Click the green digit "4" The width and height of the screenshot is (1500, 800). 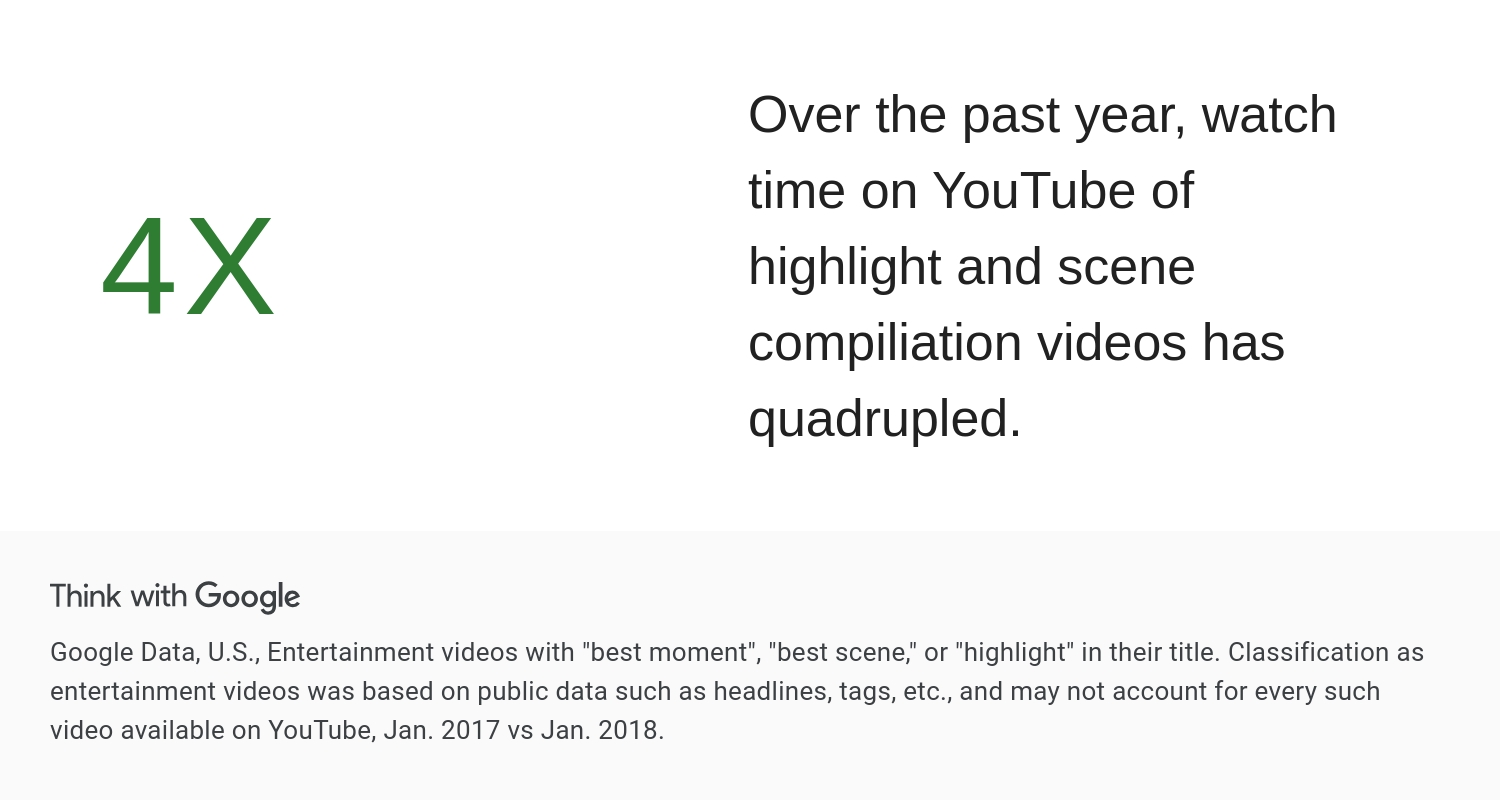[x=138, y=267]
